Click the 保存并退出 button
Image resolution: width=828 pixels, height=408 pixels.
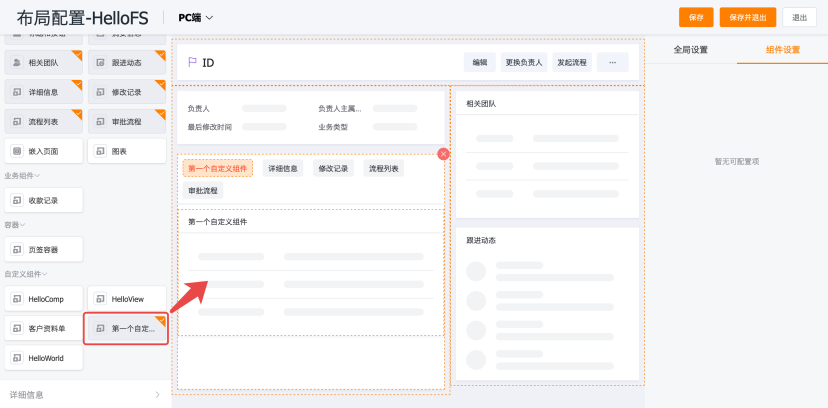pyautogui.click(x=748, y=17)
